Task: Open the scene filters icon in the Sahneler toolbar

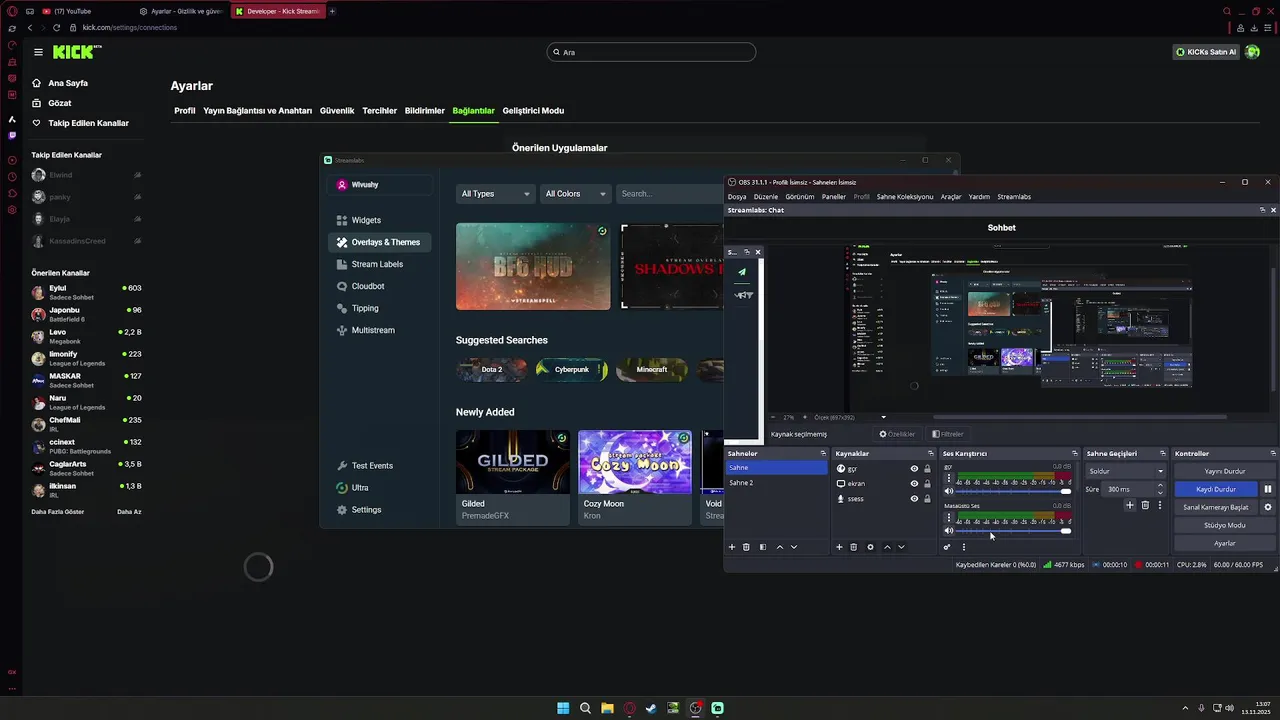Action: [x=763, y=547]
